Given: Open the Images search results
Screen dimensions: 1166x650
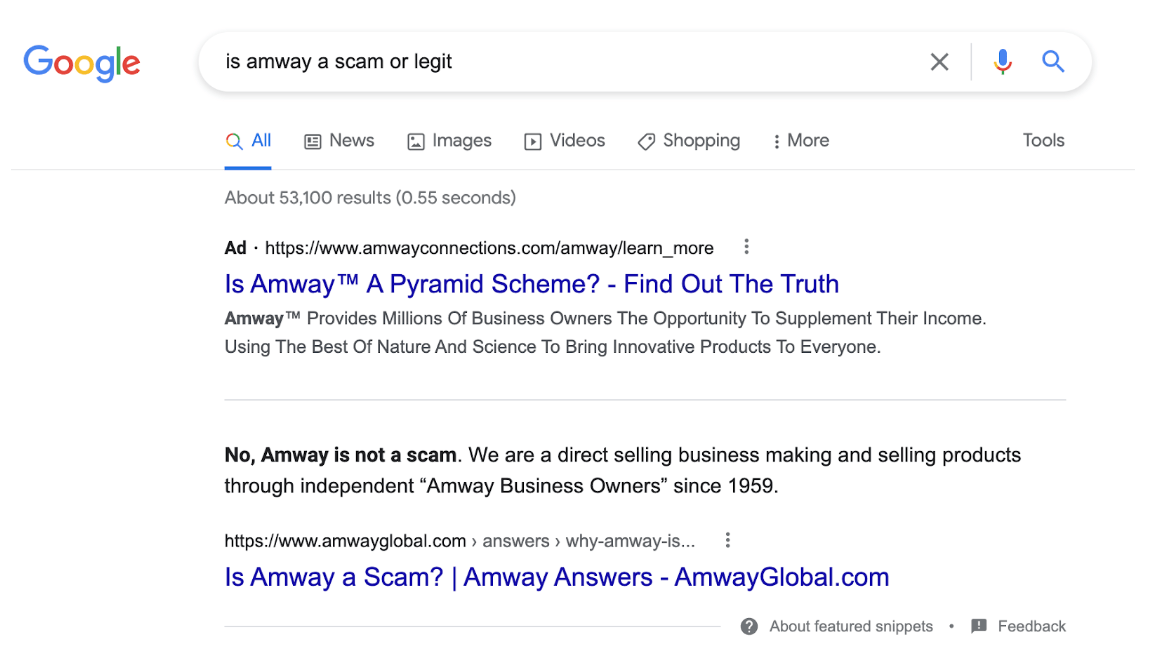Looking at the screenshot, I should (x=449, y=140).
